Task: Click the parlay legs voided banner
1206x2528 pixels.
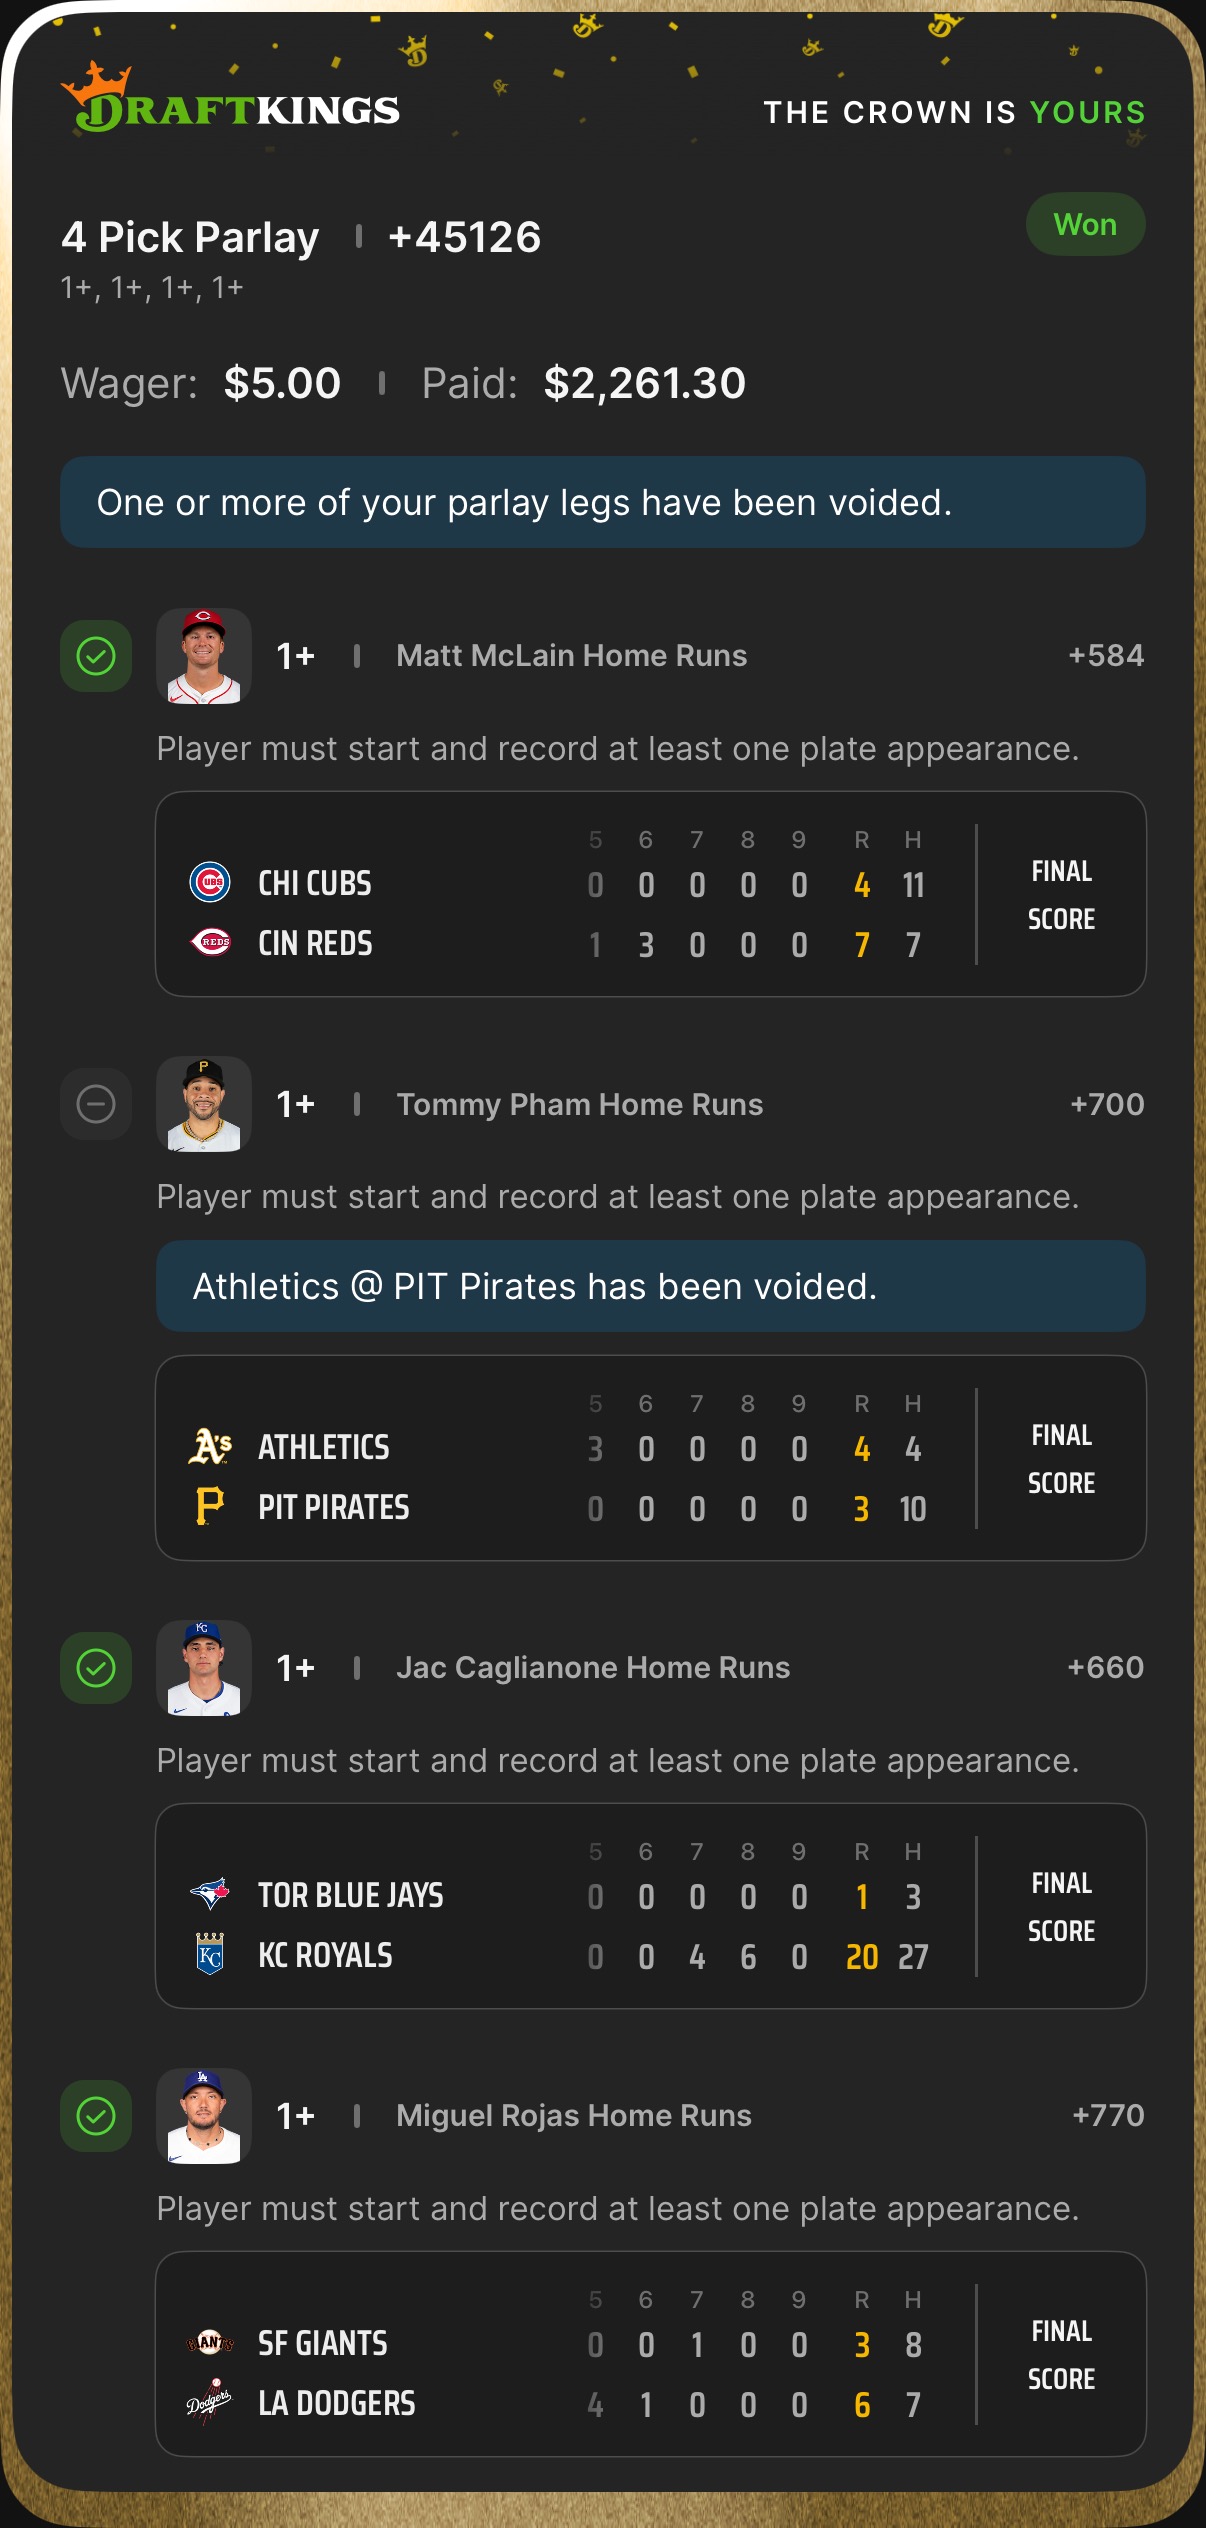Action: click(602, 502)
